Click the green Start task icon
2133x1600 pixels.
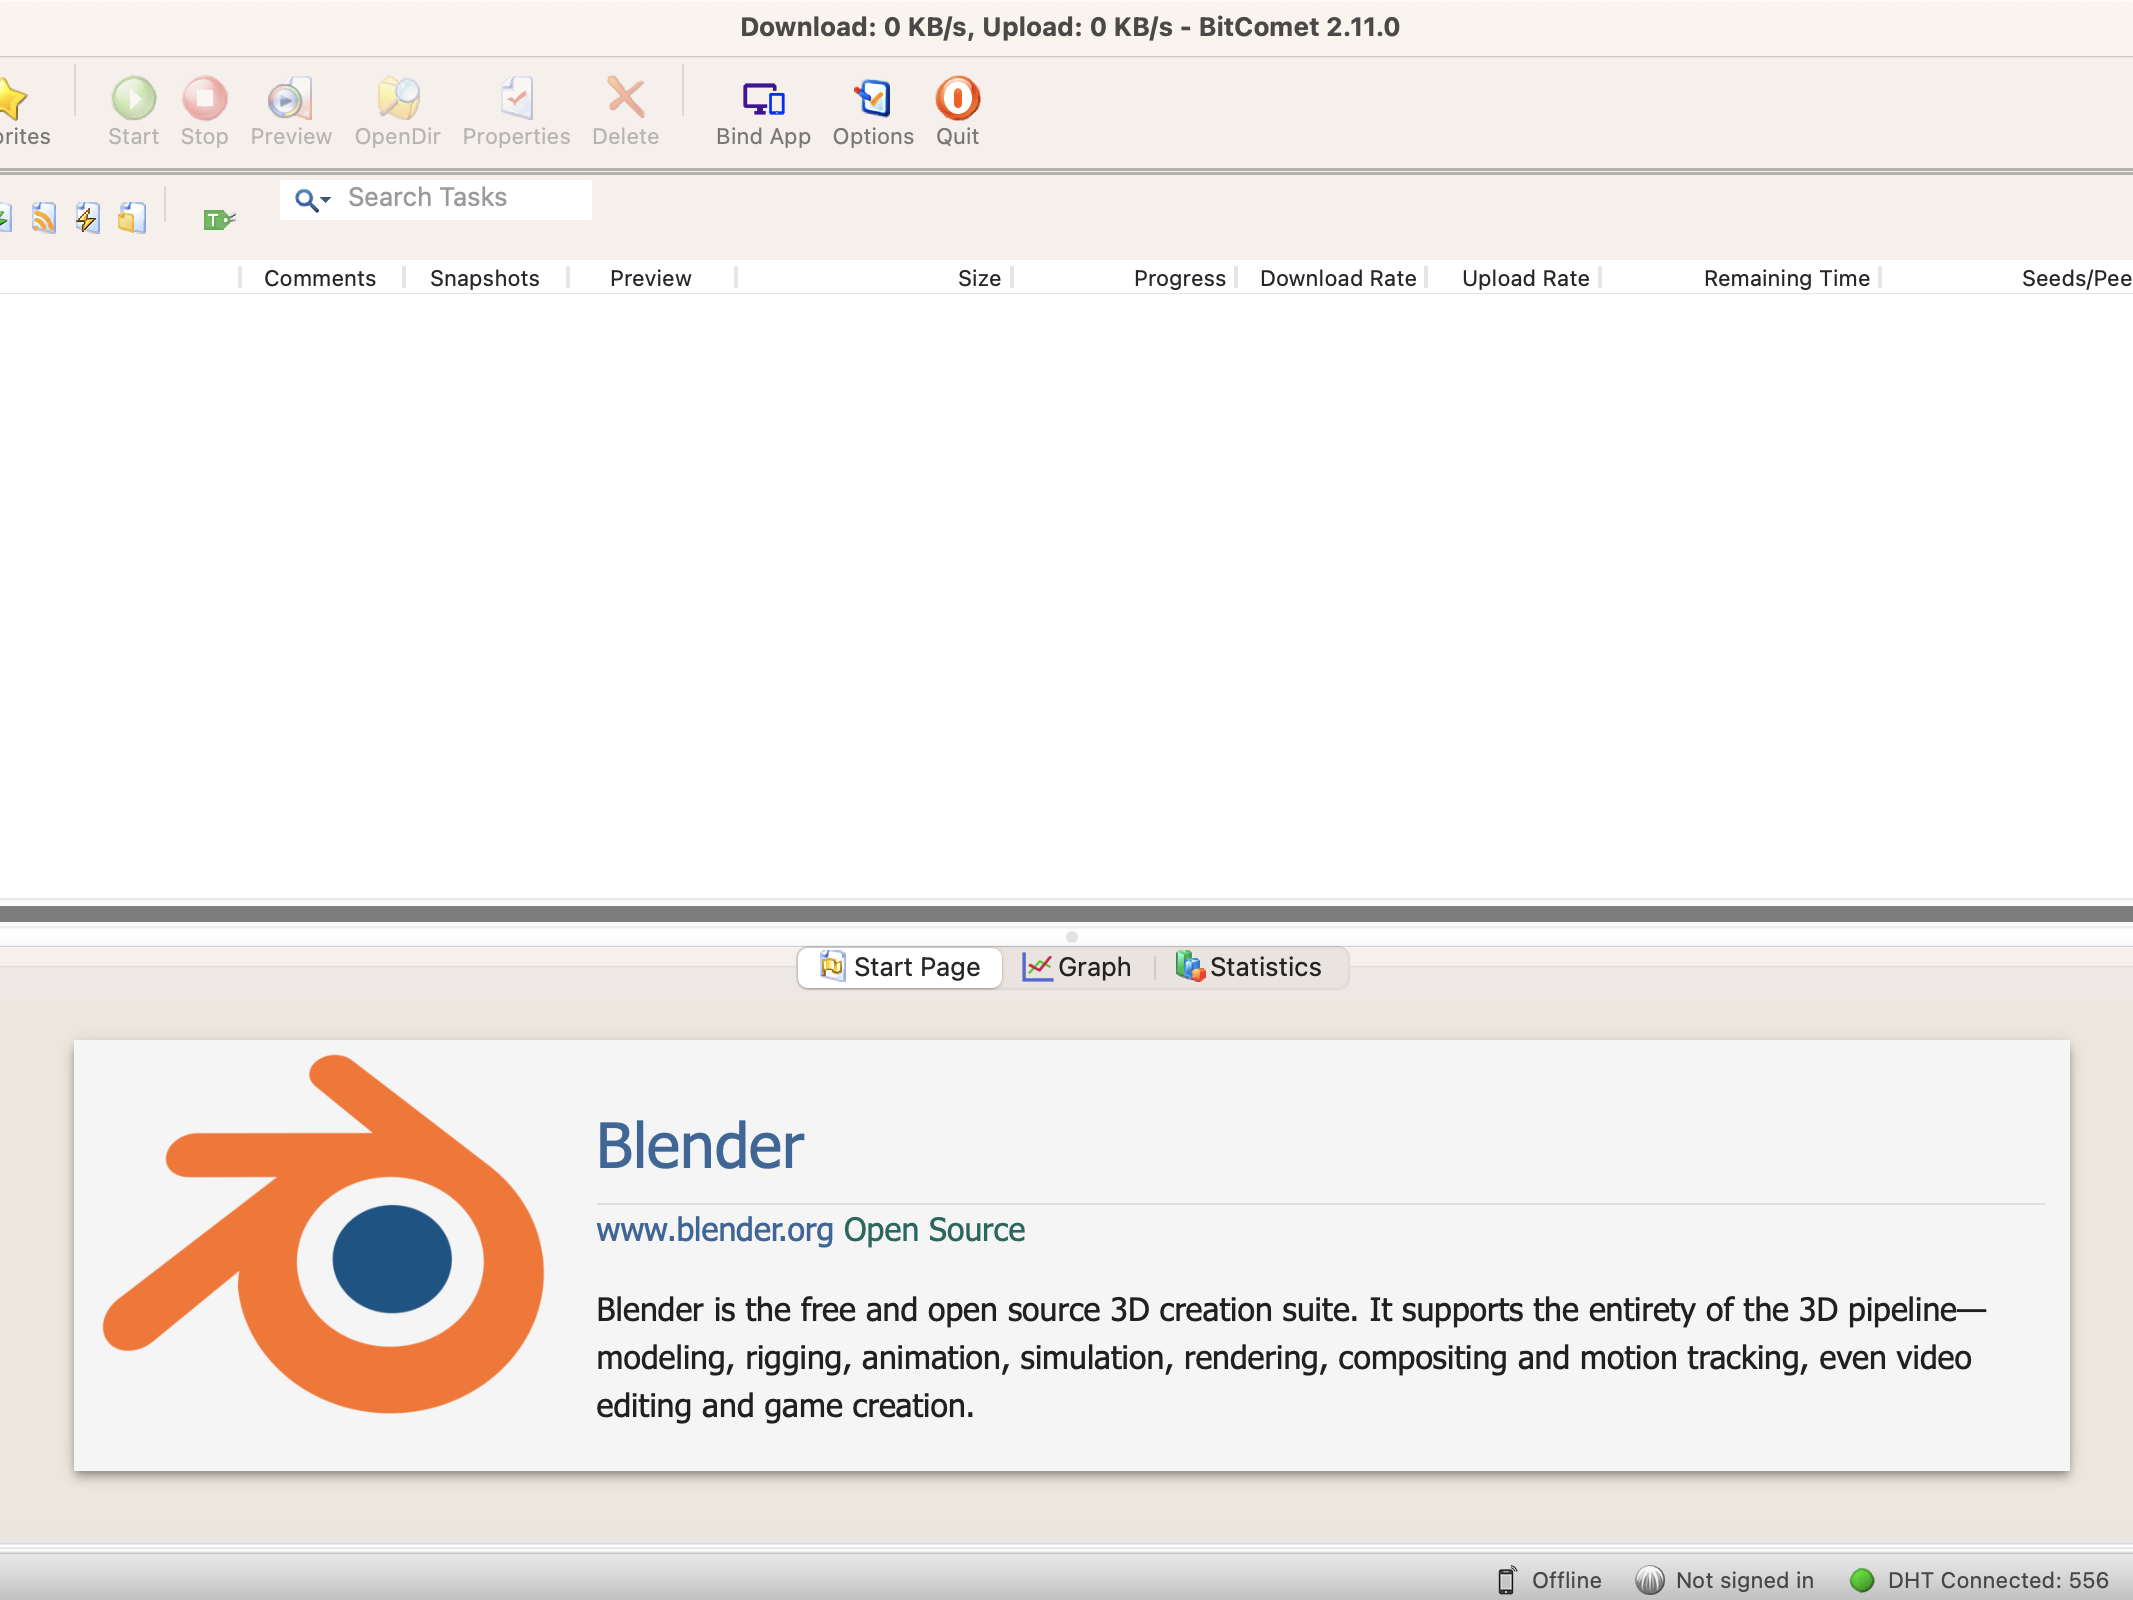(x=133, y=99)
